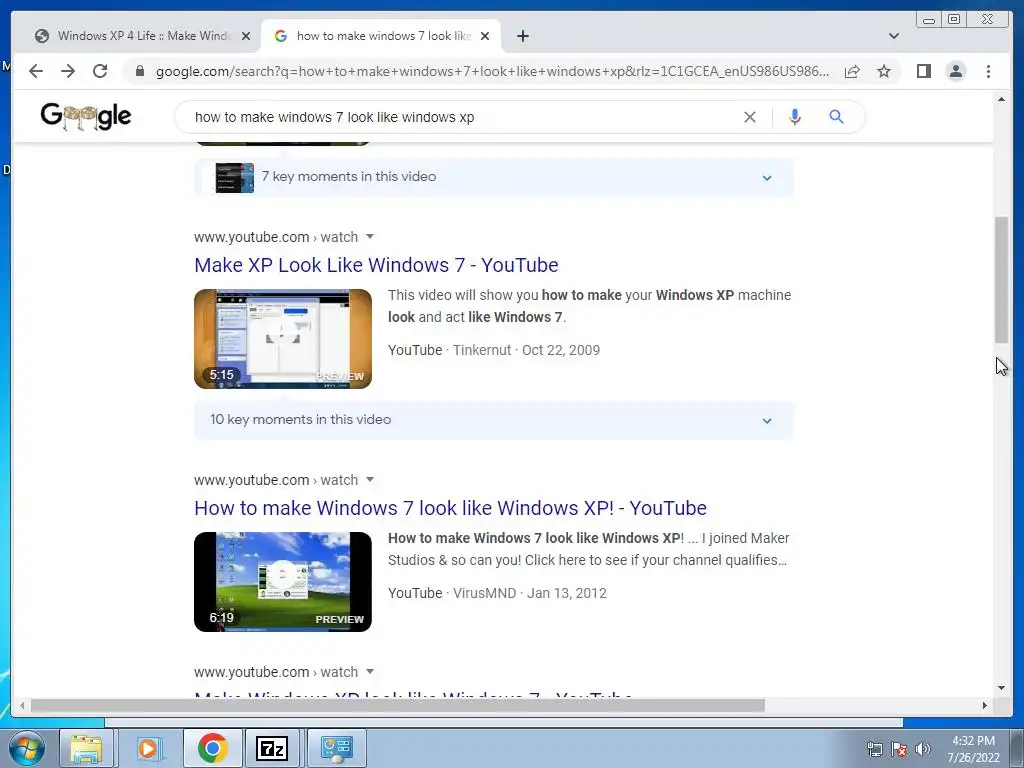The image size is (1024, 768).
Task: Clear the search box with the X
Action: (750, 117)
